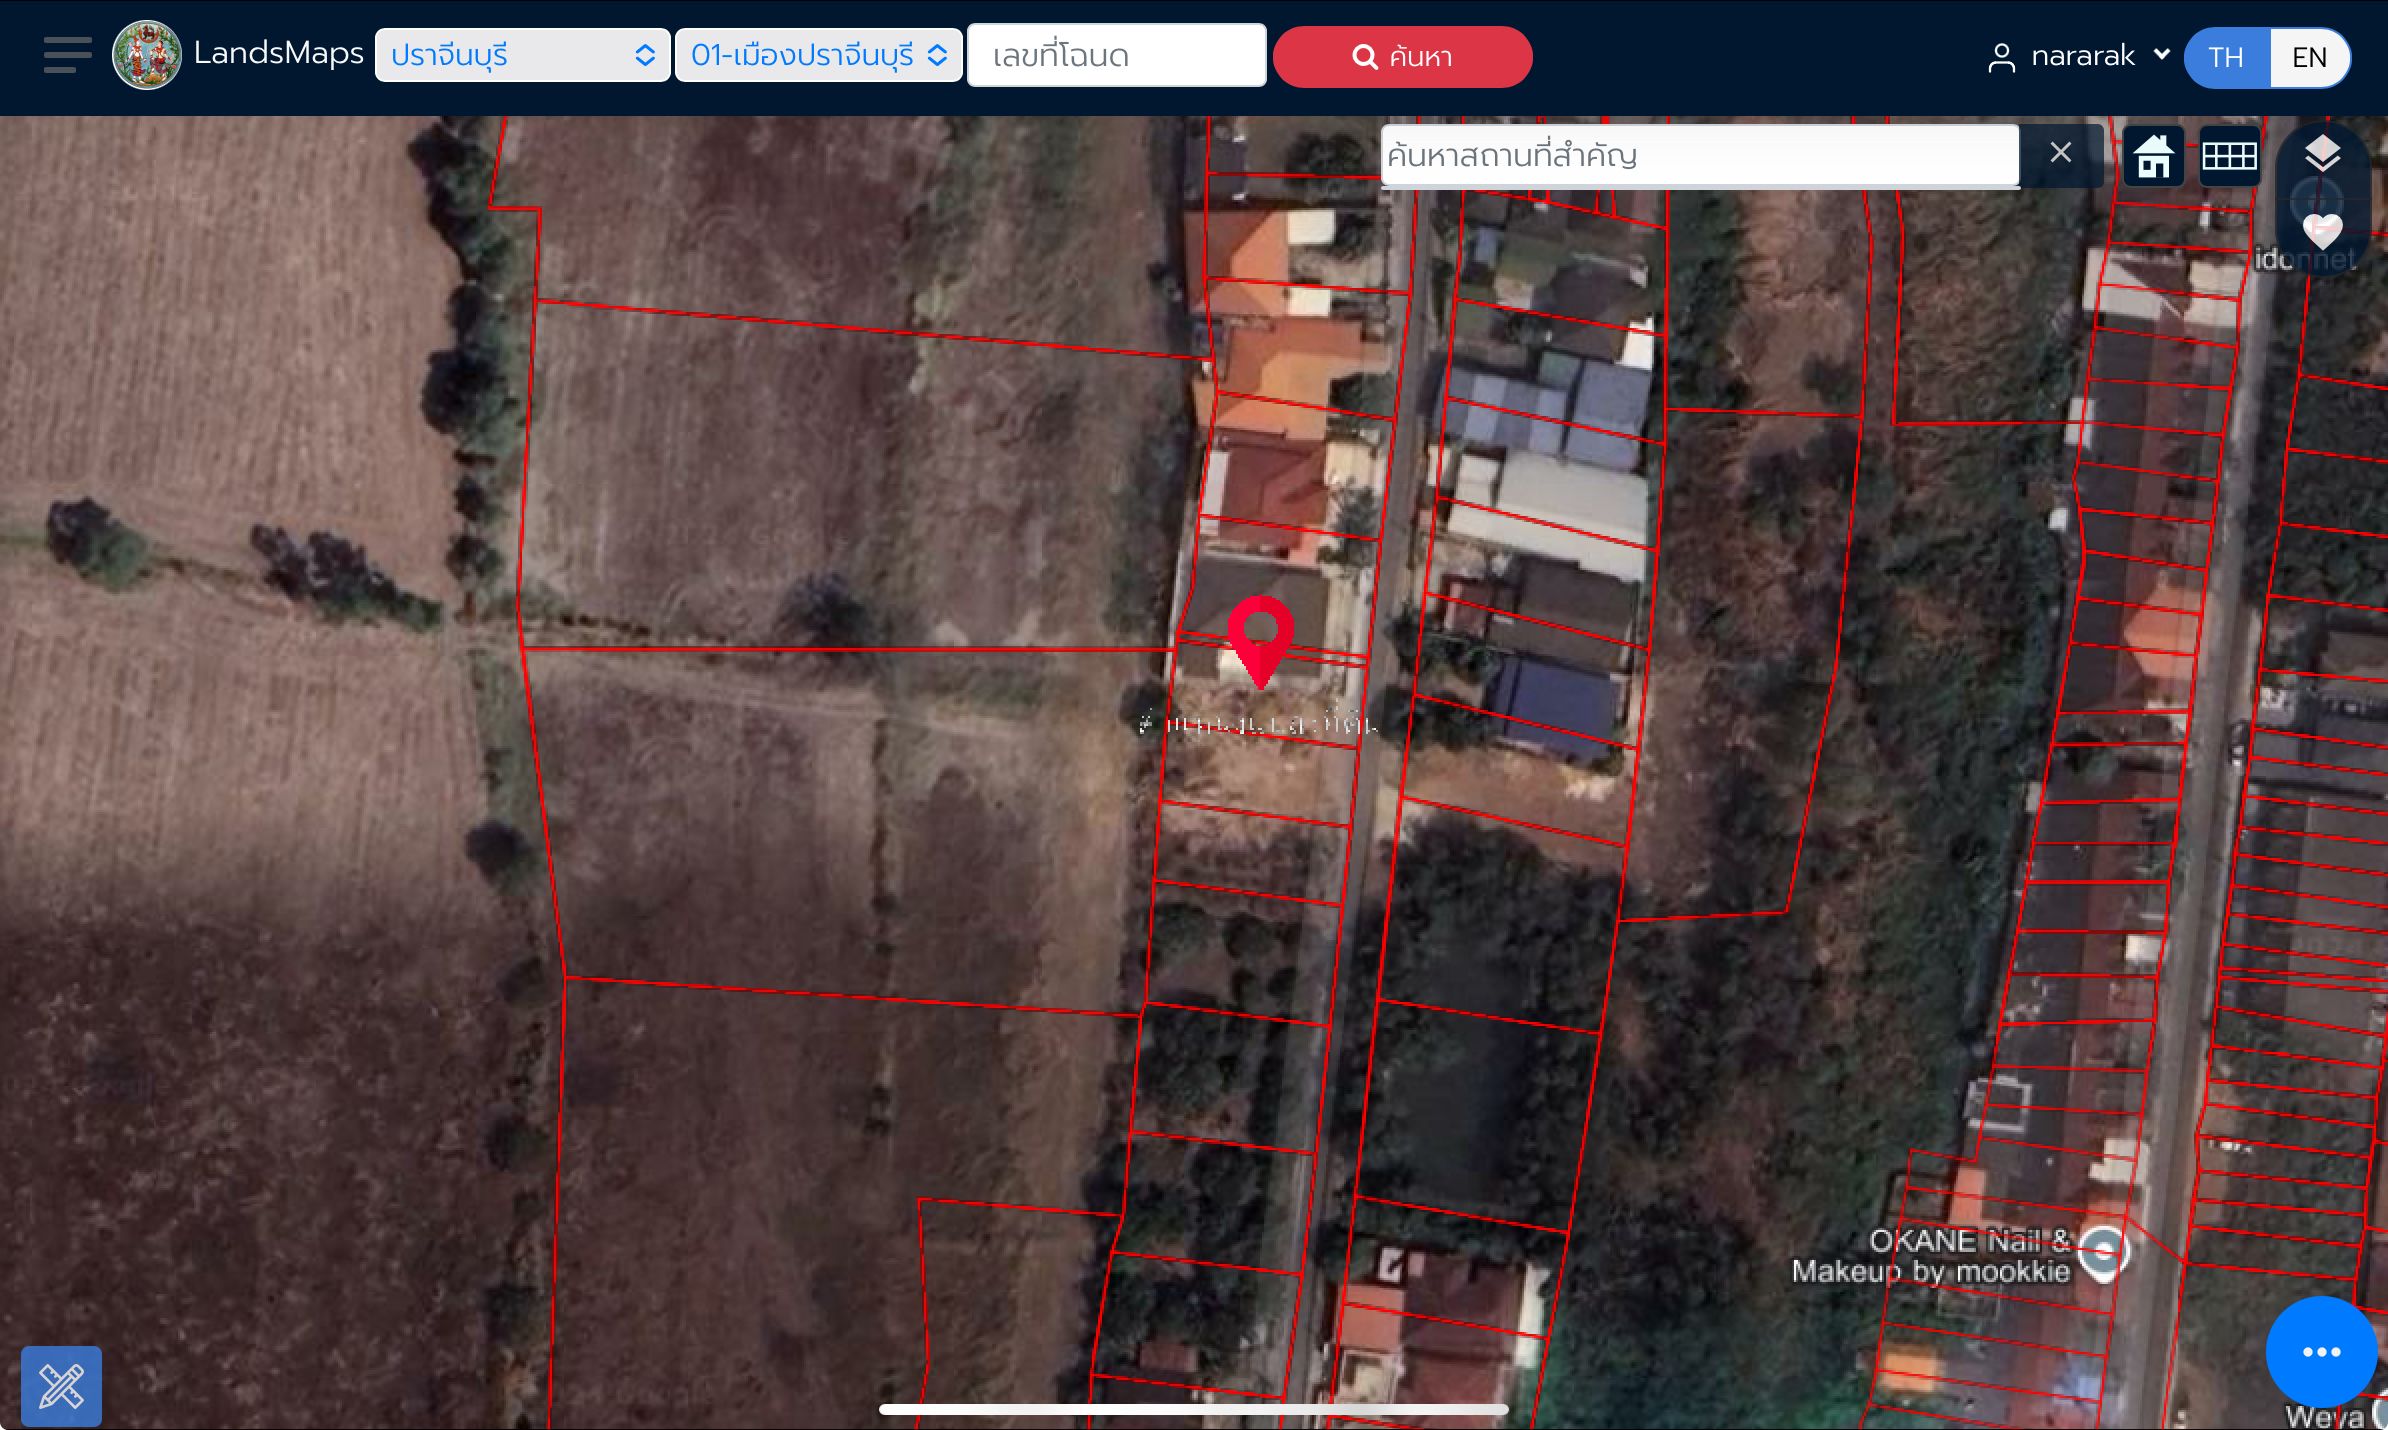The width and height of the screenshot is (2388, 1430).
Task: Focus the ค้นหาสถานที่สำคัญ place search box
Action: (1699, 155)
